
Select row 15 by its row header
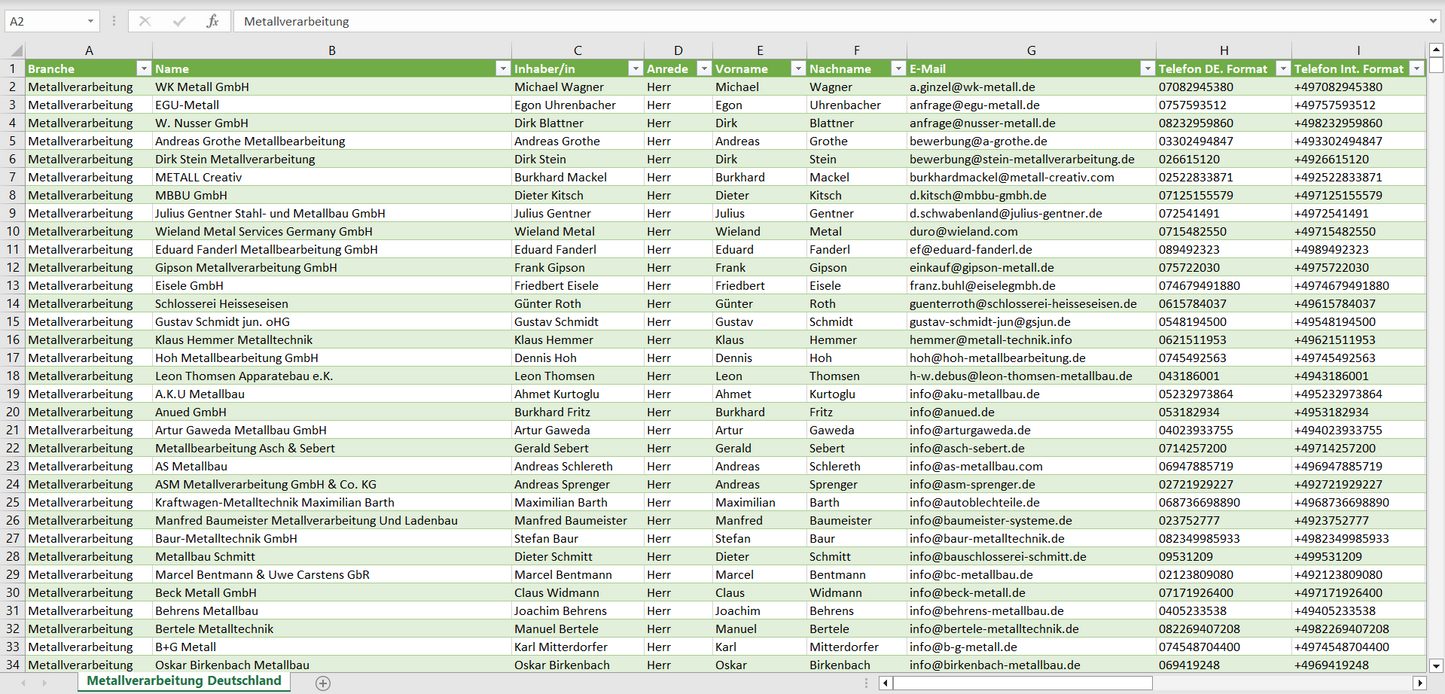point(13,322)
